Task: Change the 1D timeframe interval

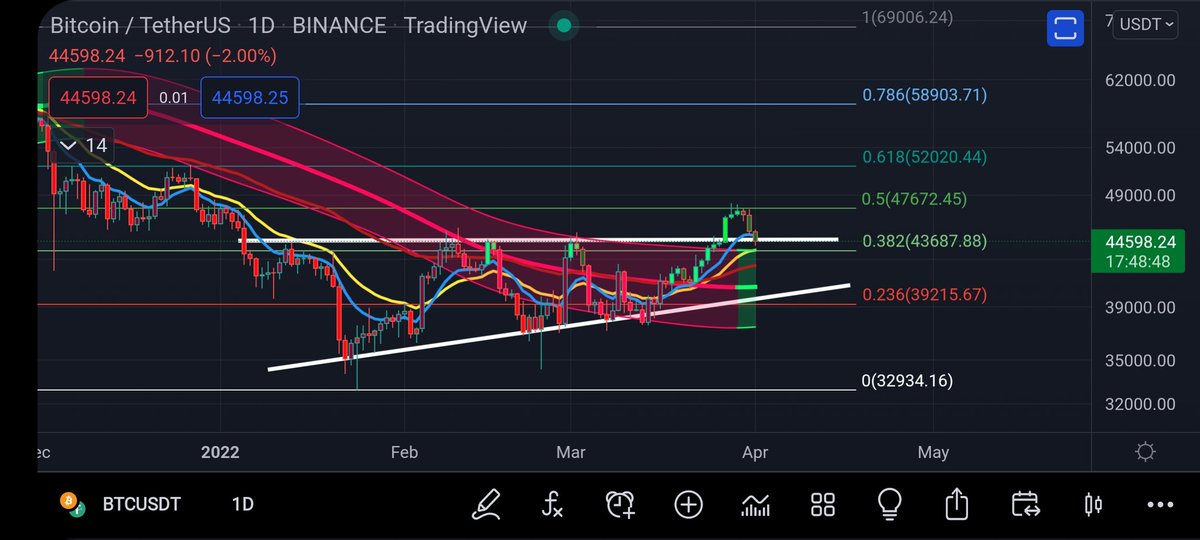Action: point(242,504)
